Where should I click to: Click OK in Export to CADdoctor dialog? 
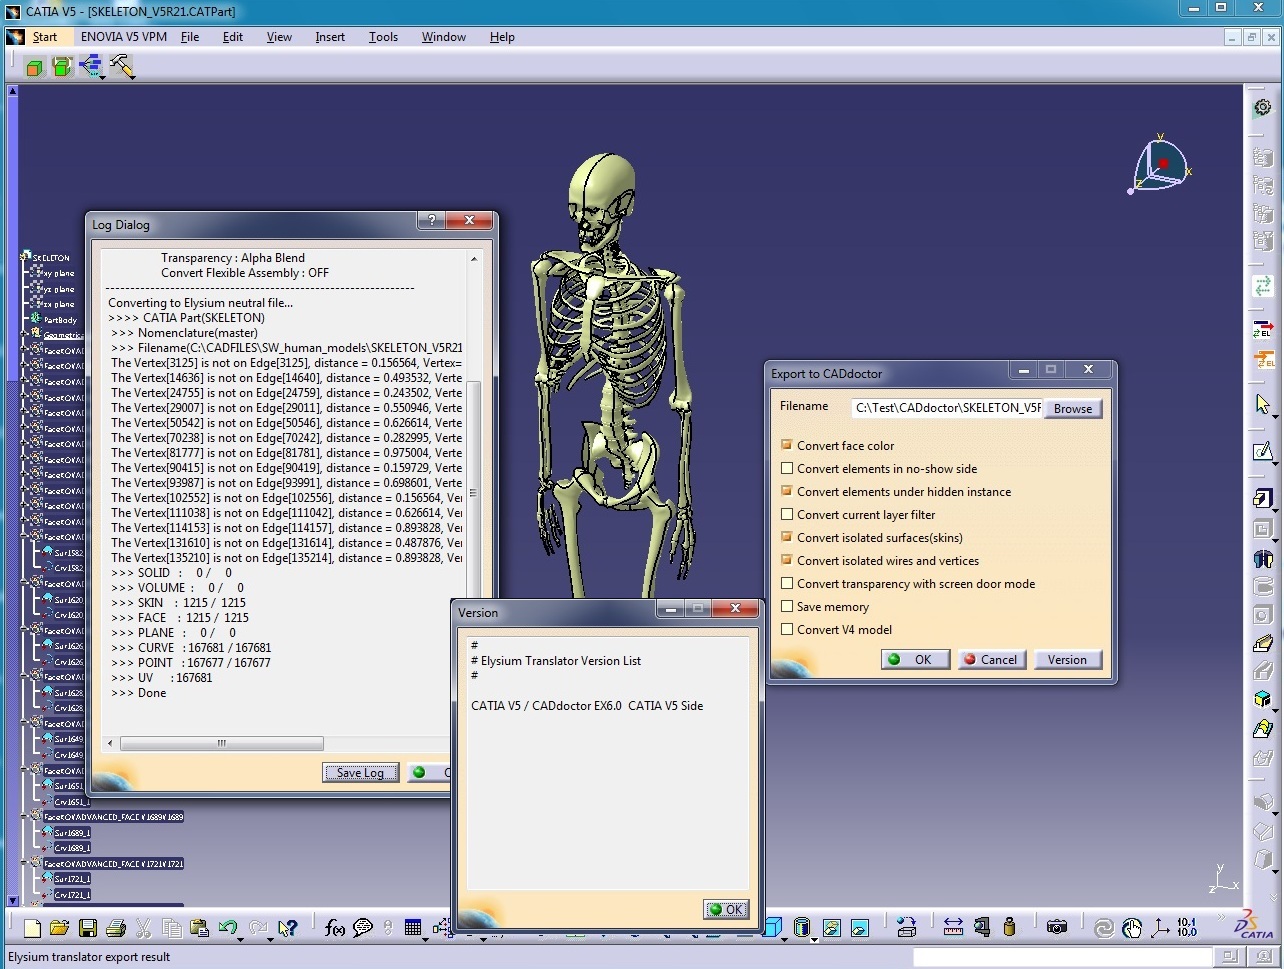pos(916,659)
